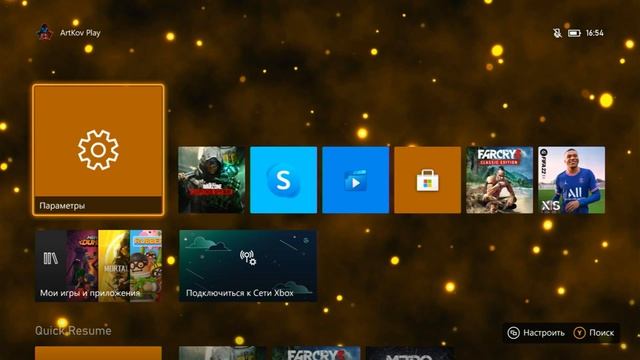The image size is (640, 360).
Task: Launch the FIFA 22 game tile
Action: [x=571, y=180]
